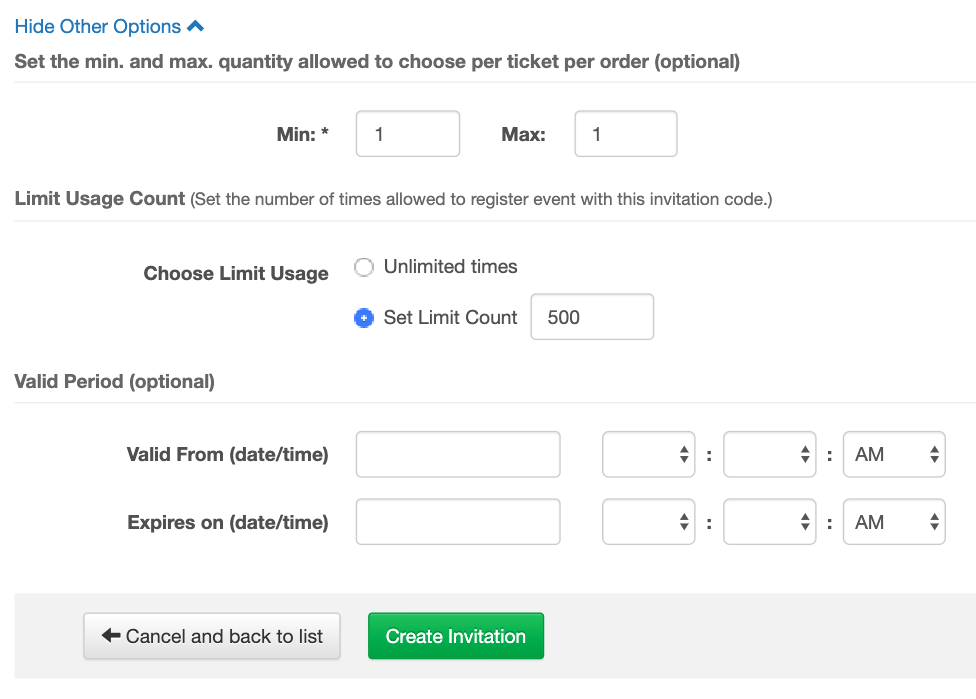Click the back arrow icon on Cancel button
Viewport: 976px width, 699px height.
point(111,636)
